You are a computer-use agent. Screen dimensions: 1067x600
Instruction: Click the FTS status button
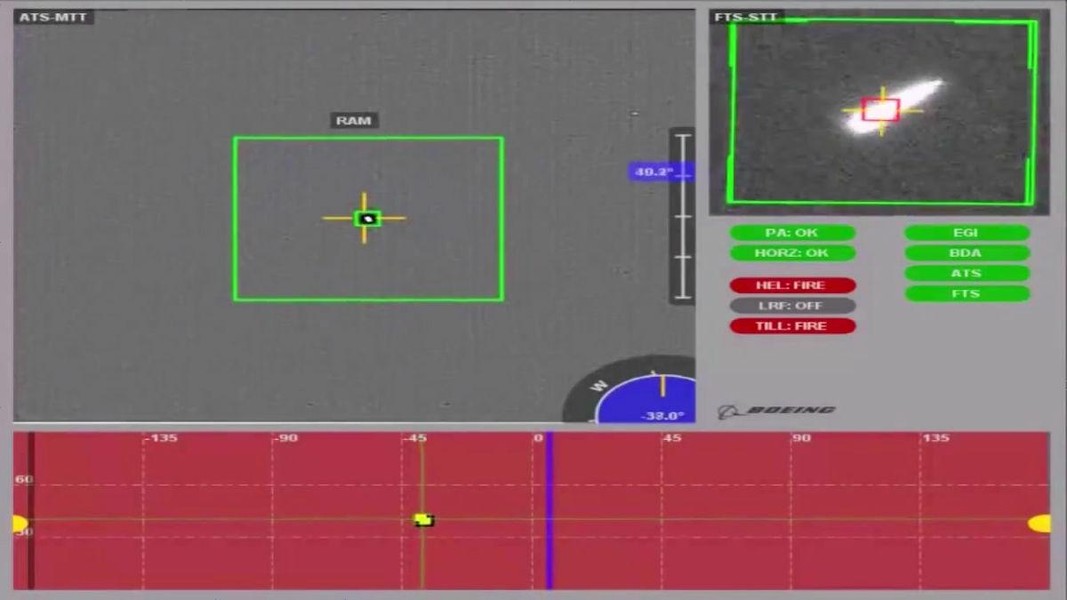pyautogui.click(x=966, y=294)
